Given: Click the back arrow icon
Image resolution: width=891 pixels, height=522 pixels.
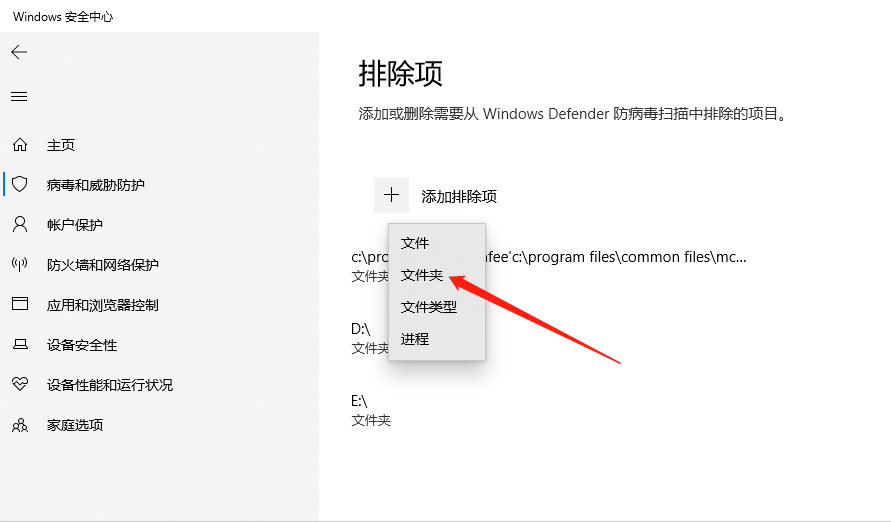Looking at the screenshot, I should tap(19, 52).
